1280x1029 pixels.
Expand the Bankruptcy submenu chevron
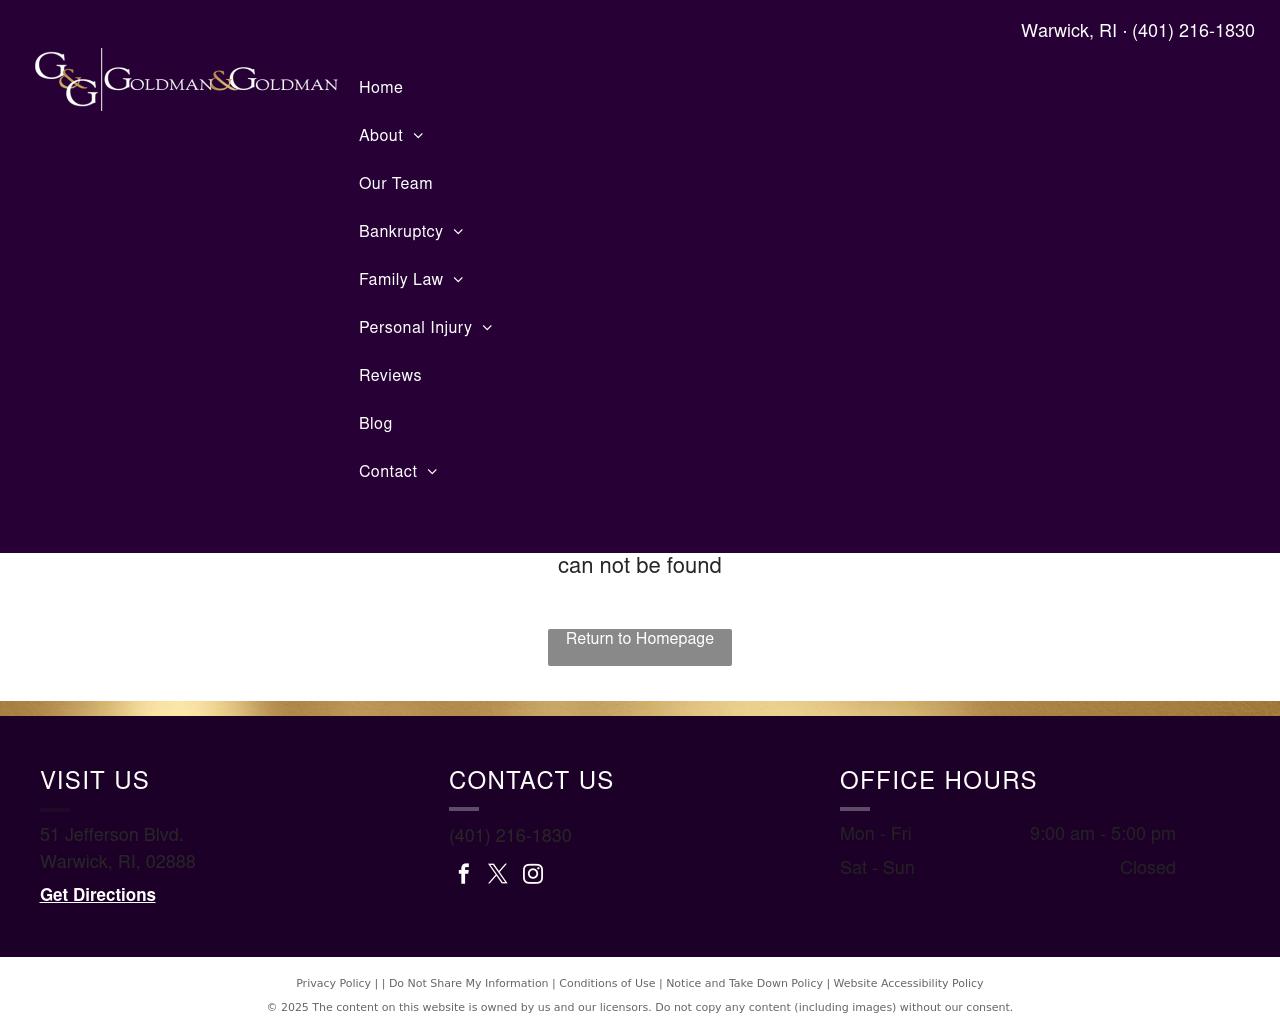(458, 232)
